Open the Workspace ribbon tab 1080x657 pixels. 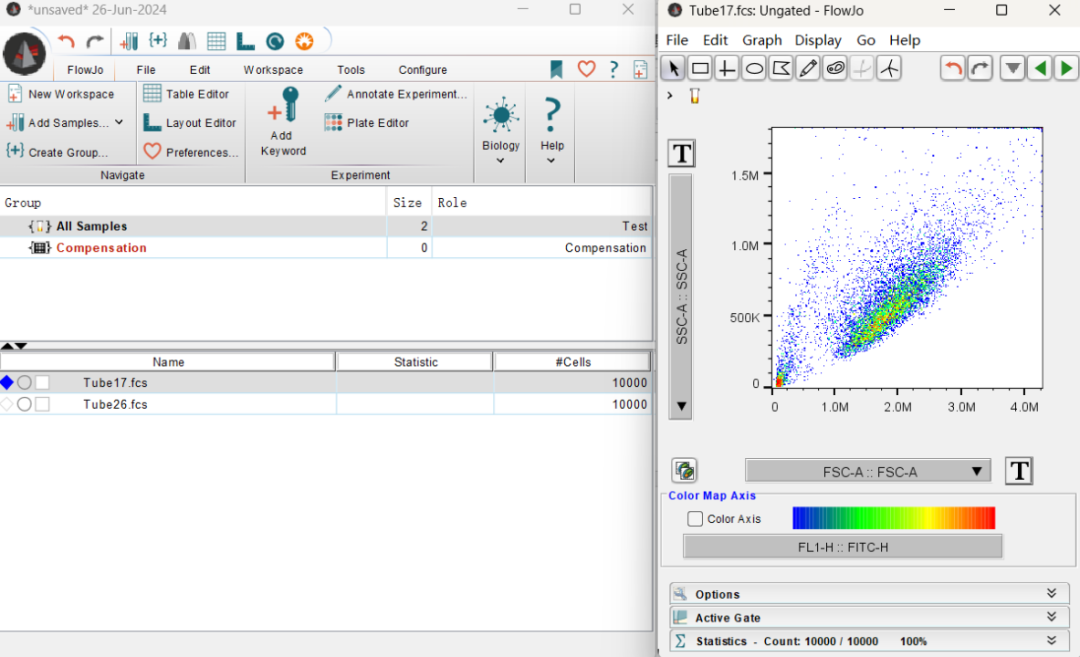(273, 70)
